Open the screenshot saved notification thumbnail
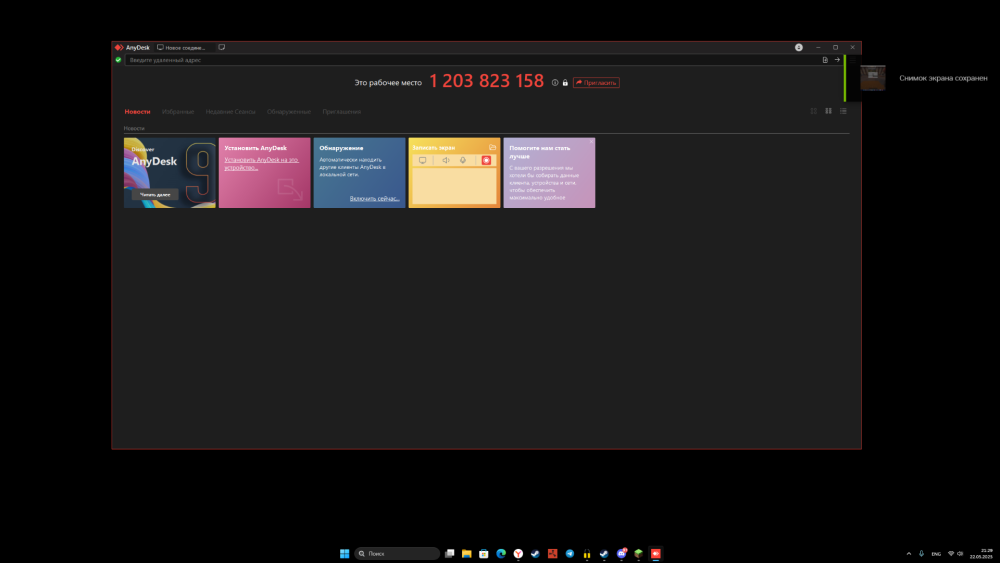Viewport: 1000px width, 563px height. point(873,78)
